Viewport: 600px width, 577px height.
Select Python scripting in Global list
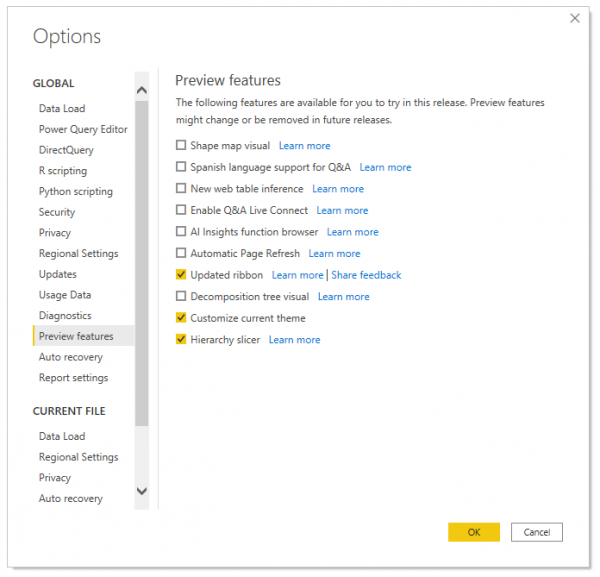point(76,191)
